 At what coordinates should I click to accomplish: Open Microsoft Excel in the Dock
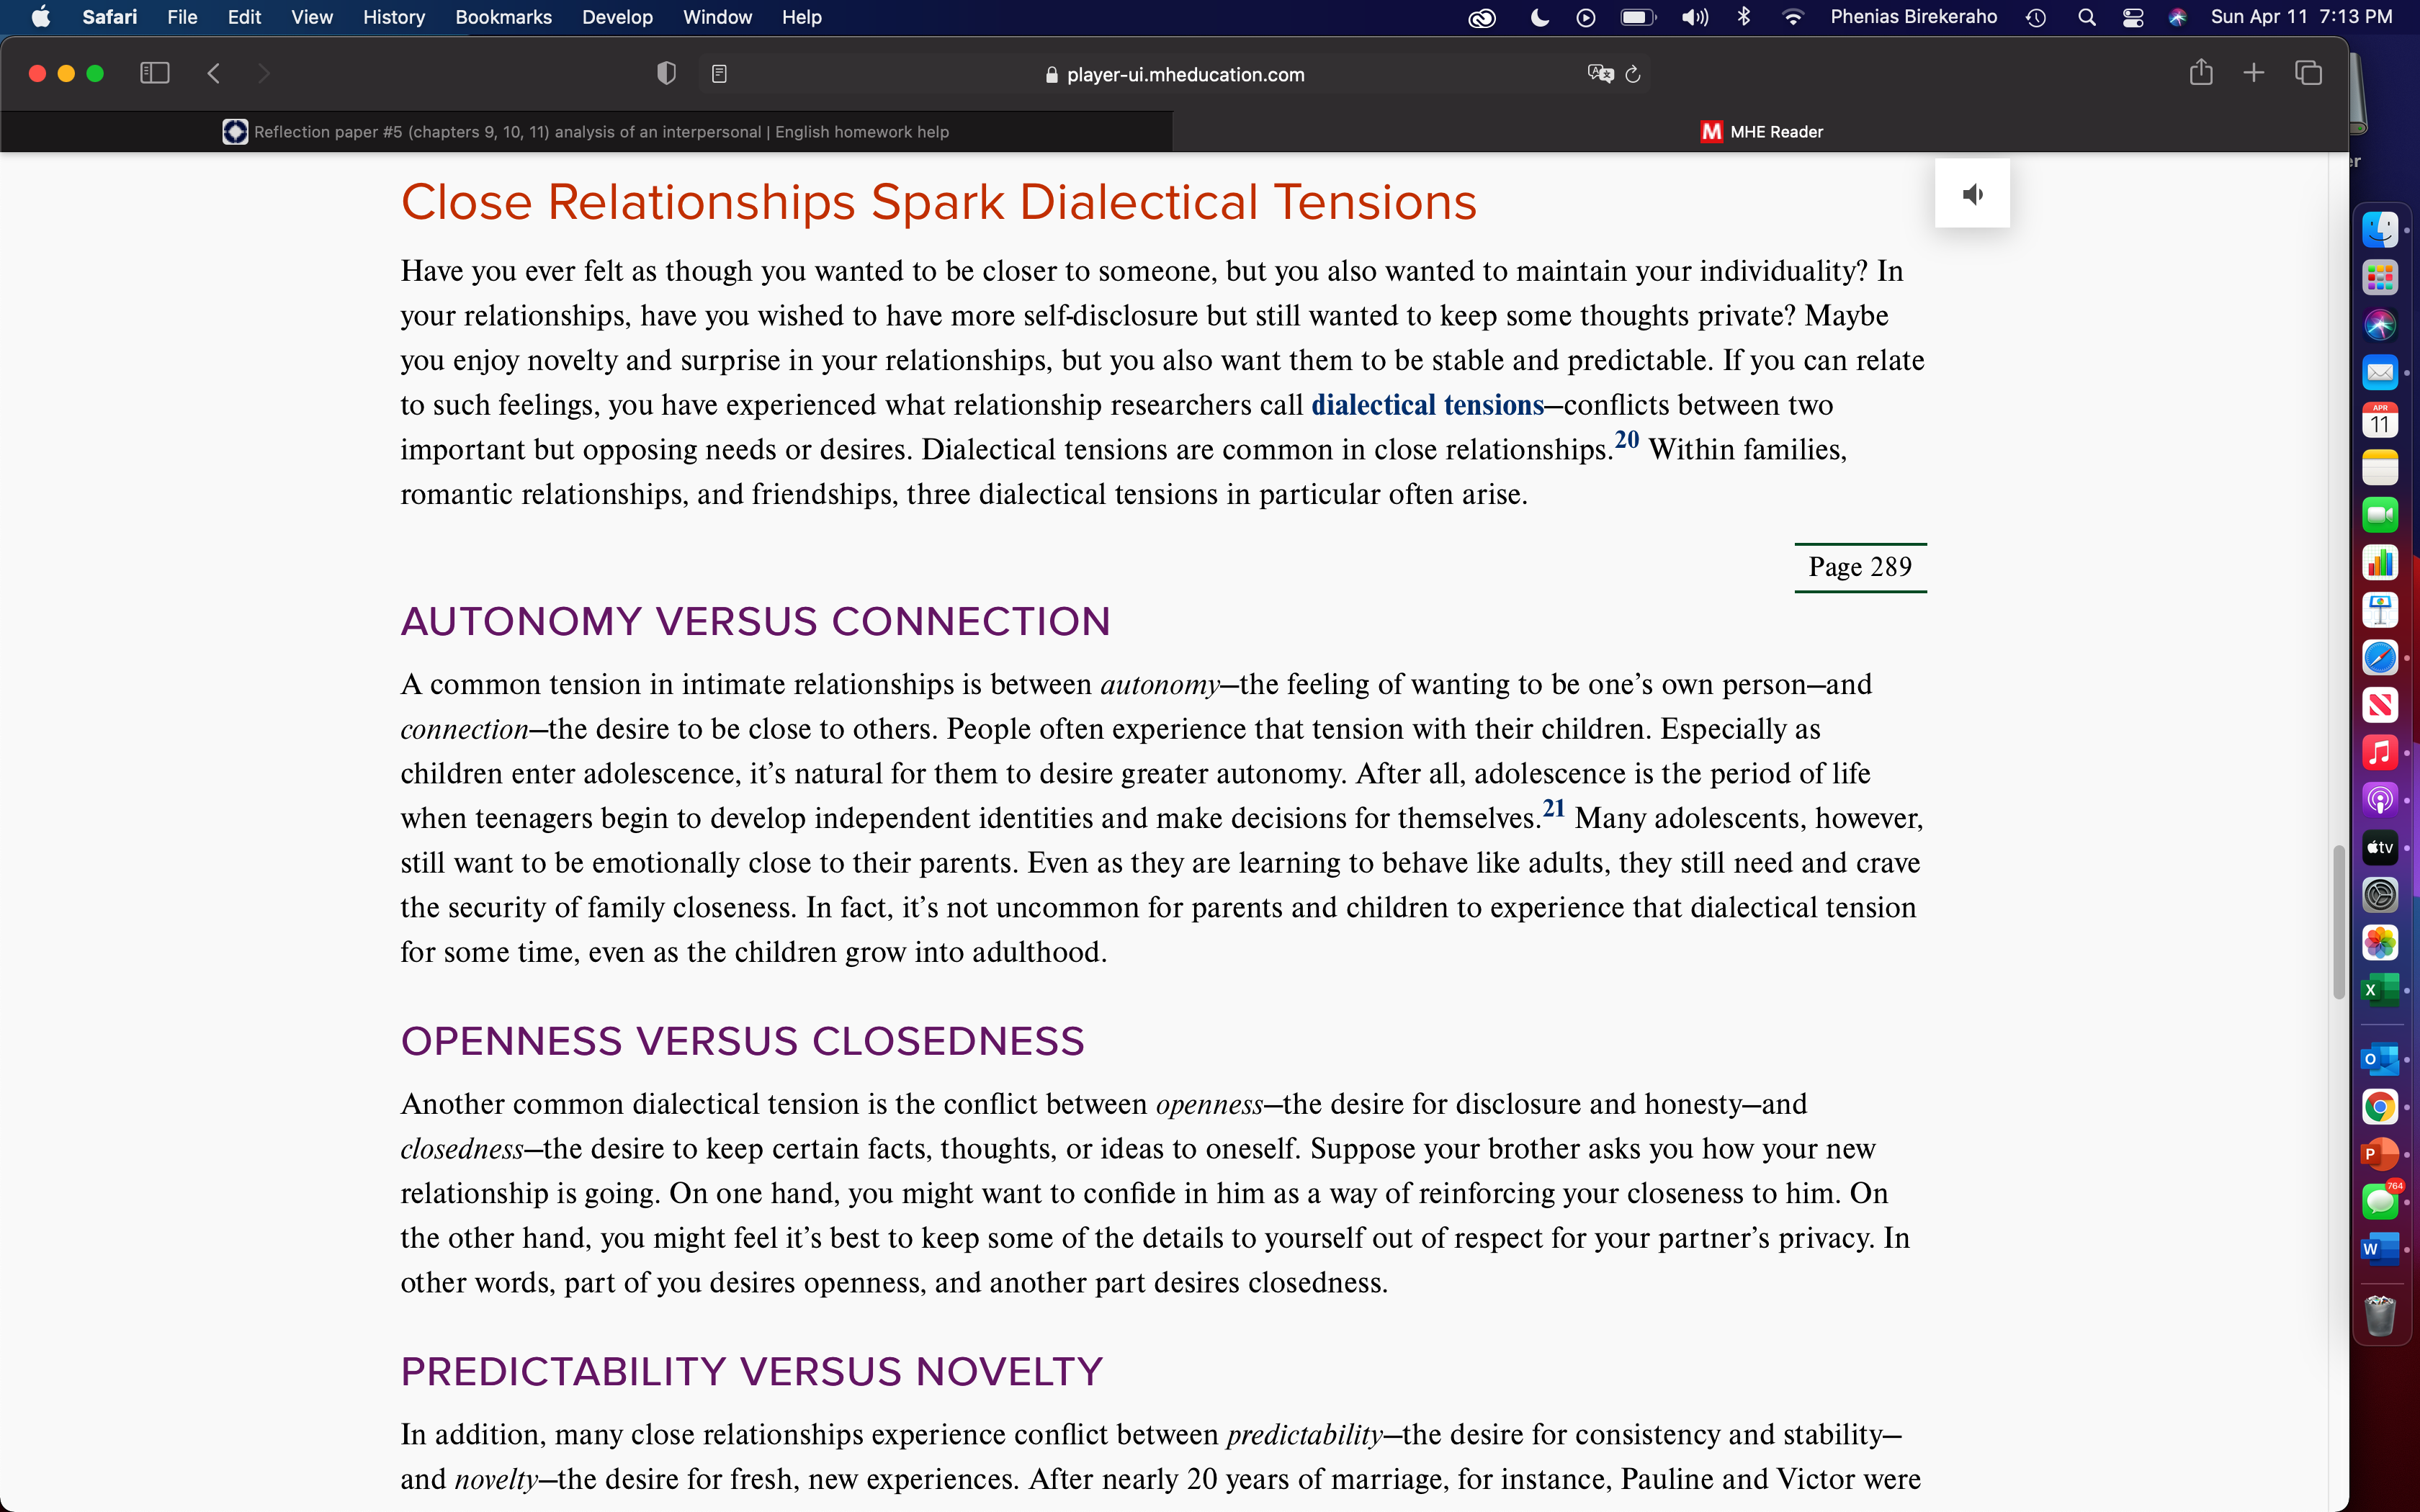coord(2380,990)
